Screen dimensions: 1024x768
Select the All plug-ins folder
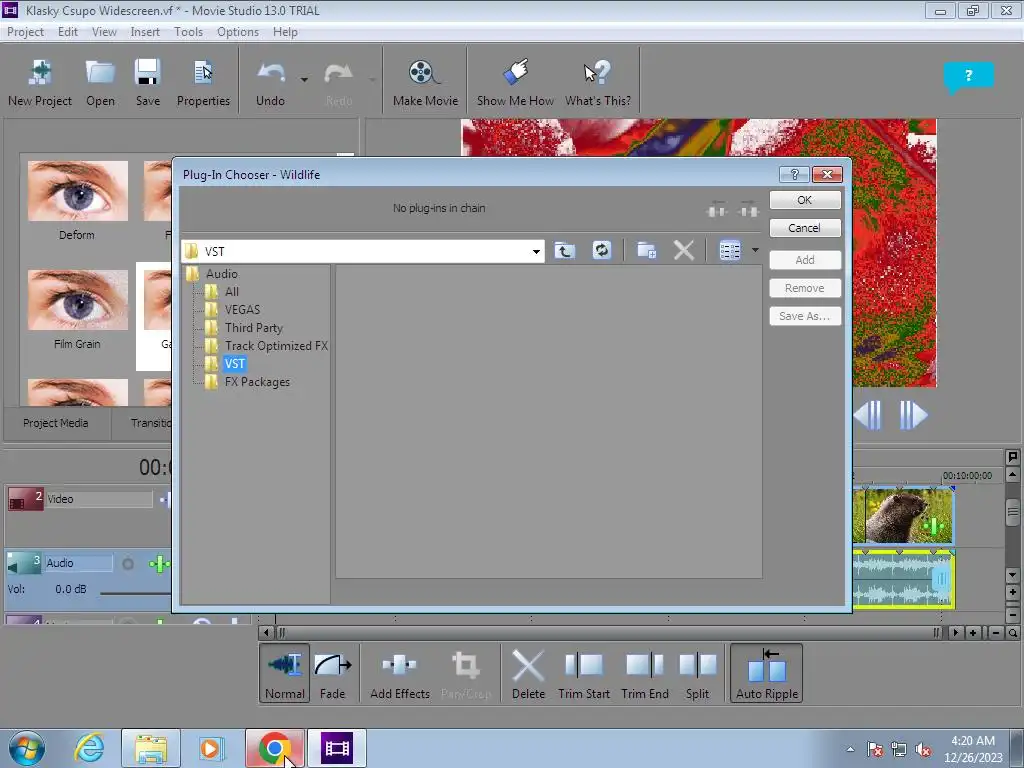[x=232, y=292]
